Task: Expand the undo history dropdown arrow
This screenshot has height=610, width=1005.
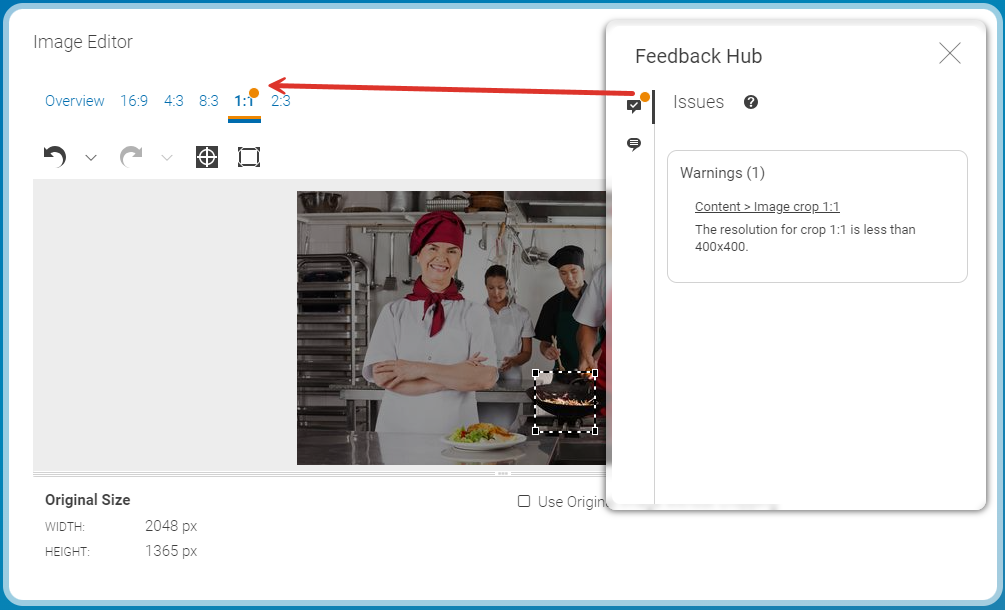Action: point(91,158)
